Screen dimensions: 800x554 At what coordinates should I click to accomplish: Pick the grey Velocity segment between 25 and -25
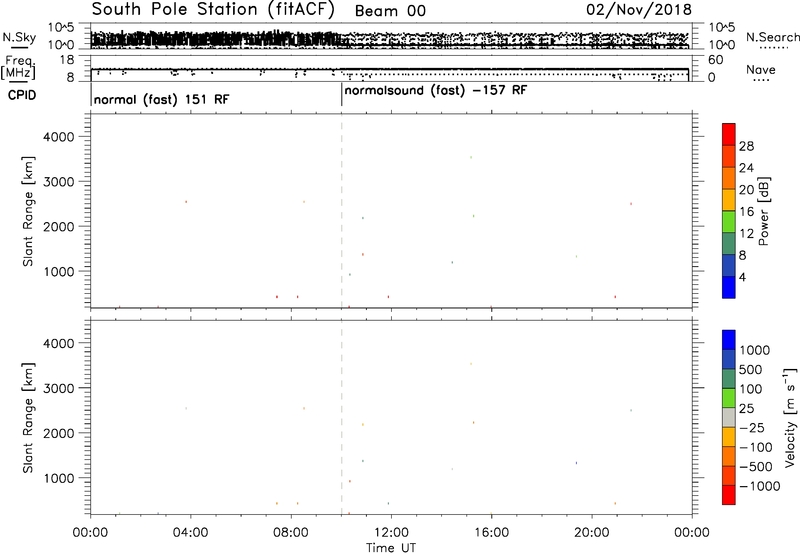(729, 418)
